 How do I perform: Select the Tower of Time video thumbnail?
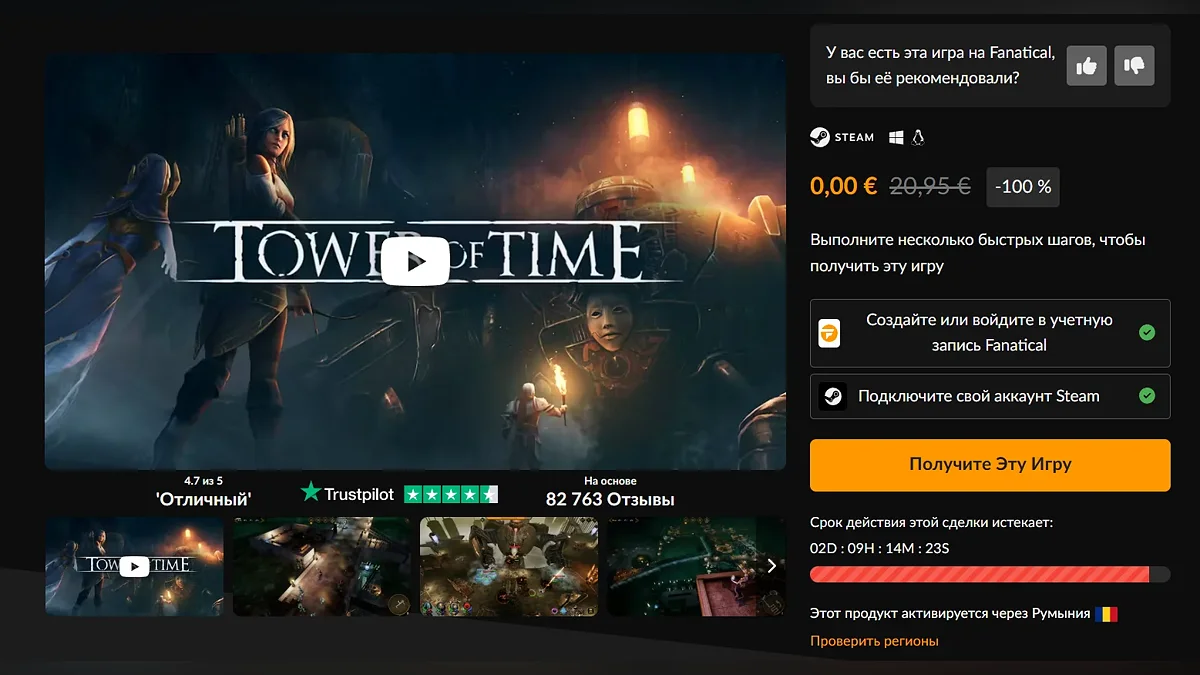click(134, 566)
